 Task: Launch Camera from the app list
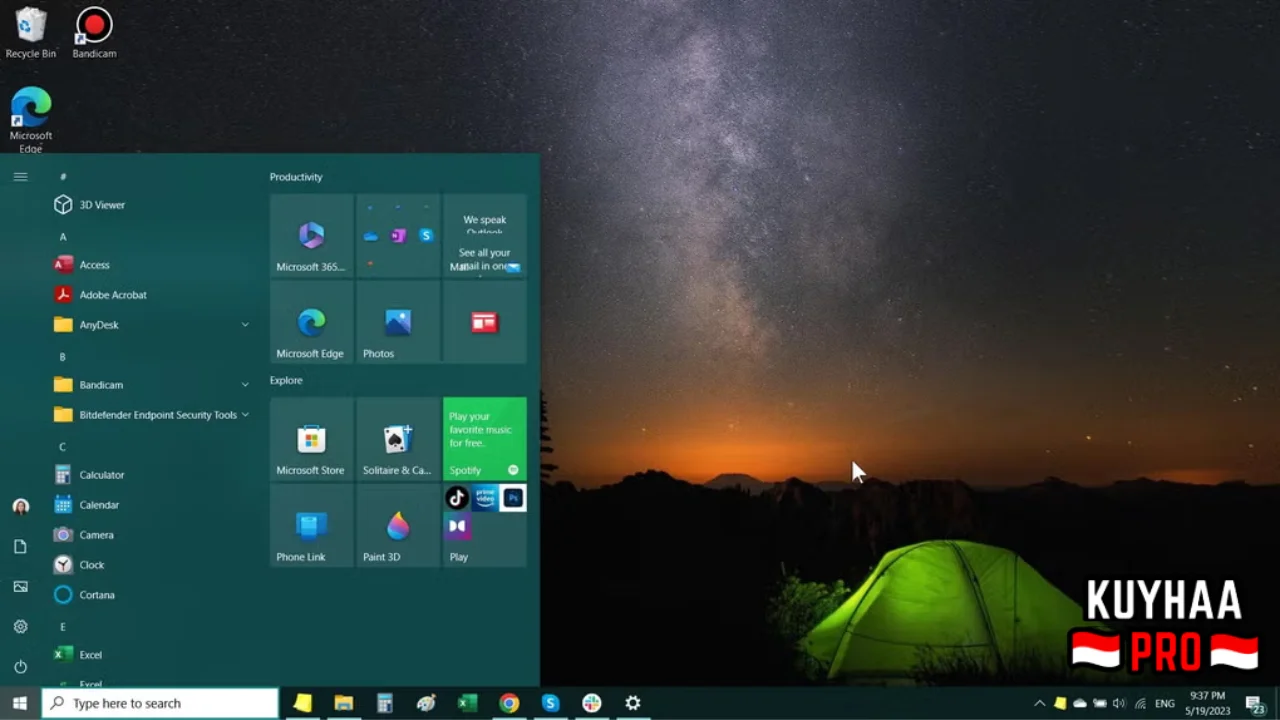pos(150,535)
